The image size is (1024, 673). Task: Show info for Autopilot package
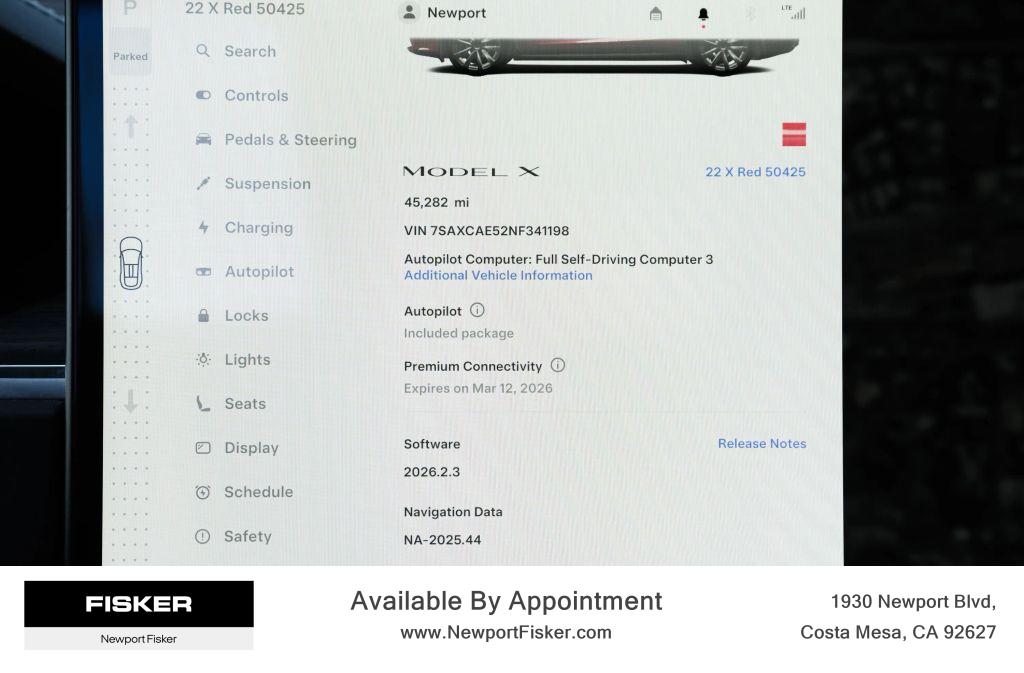pos(477,310)
